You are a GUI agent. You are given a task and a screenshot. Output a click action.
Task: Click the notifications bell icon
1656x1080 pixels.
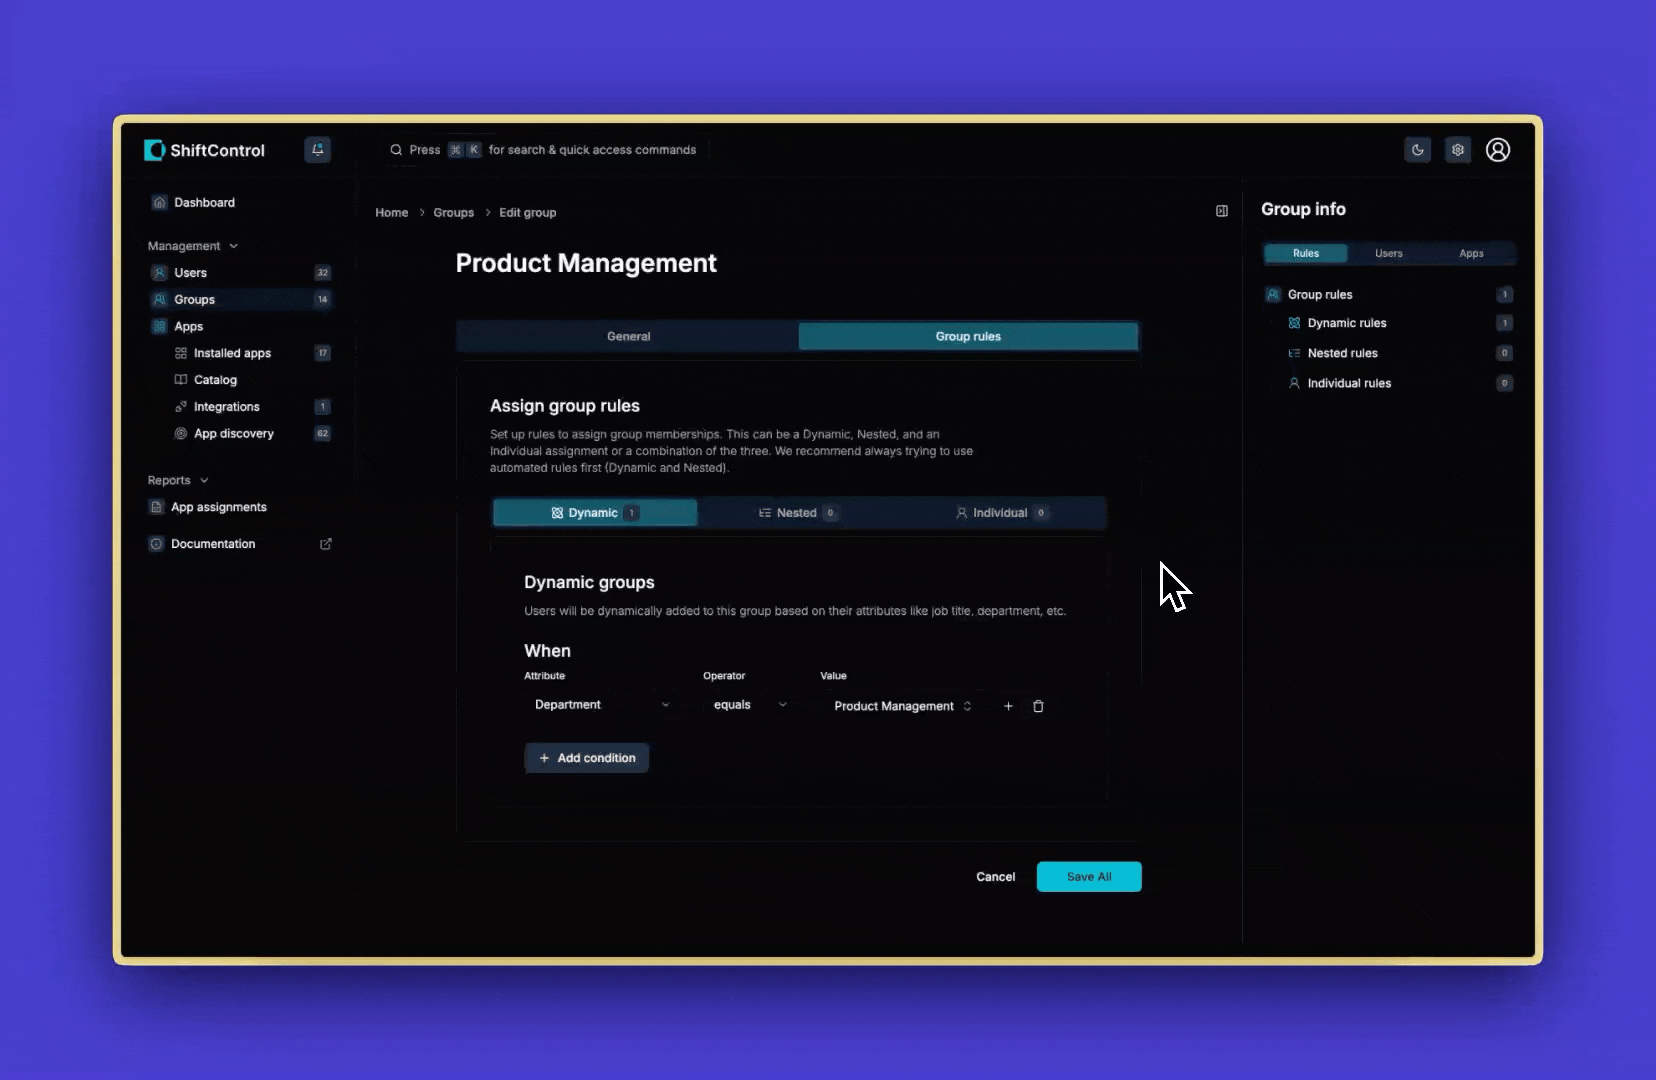(x=317, y=150)
